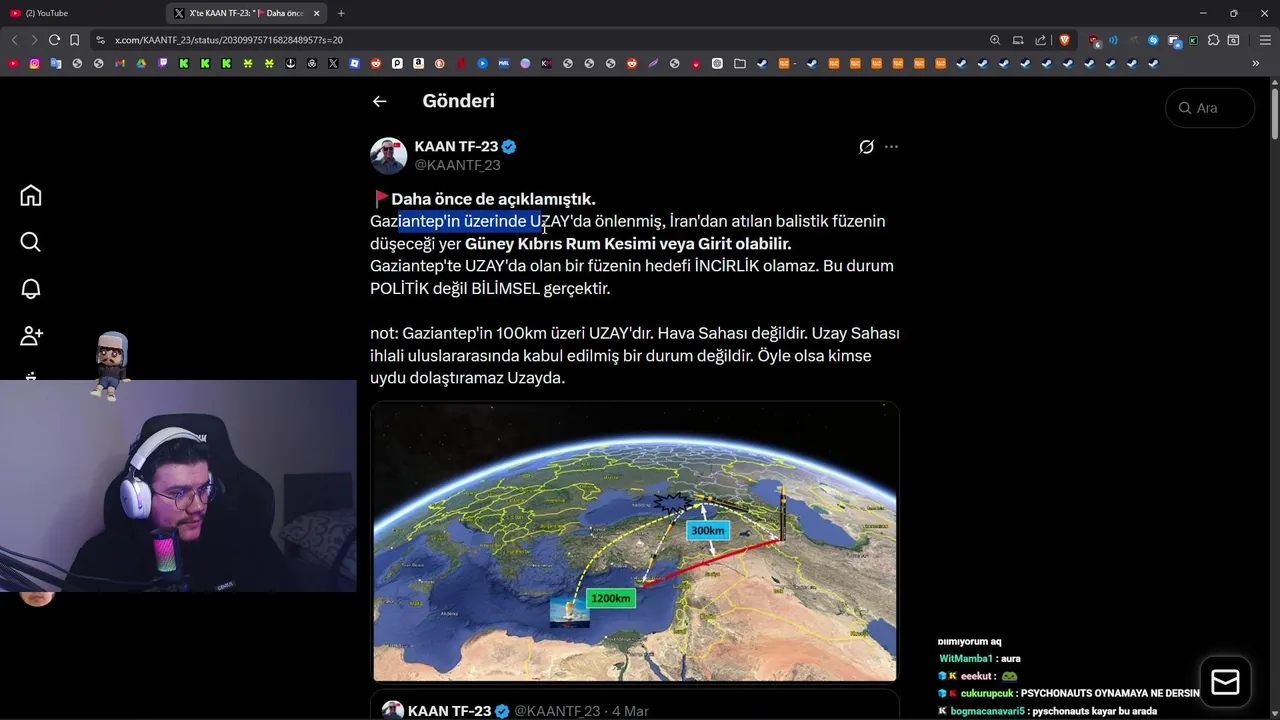1280x720 pixels.
Task: Open the MAL bookmark icon
Action: click(x=503, y=63)
